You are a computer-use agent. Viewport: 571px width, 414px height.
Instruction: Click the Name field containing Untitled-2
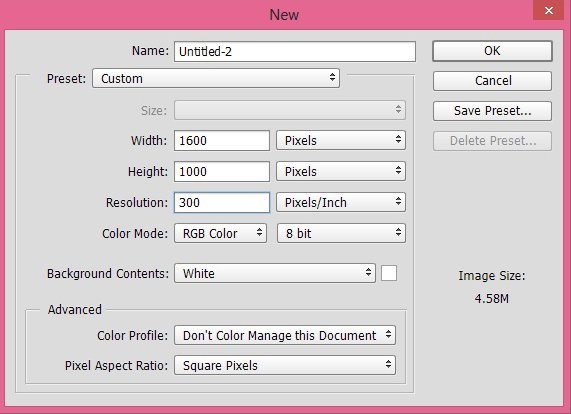pyautogui.click(x=295, y=51)
